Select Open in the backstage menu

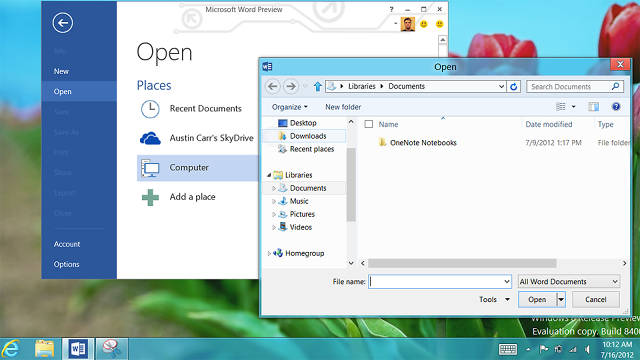click(79, 91)
